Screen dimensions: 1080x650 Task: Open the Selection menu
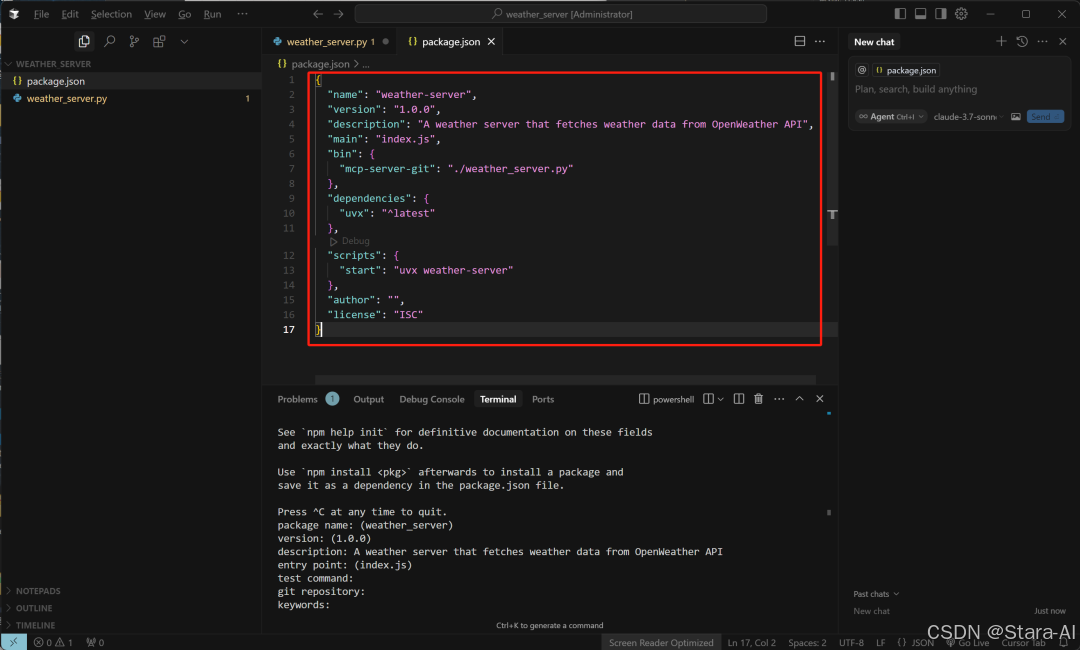[x=111, y=14]
